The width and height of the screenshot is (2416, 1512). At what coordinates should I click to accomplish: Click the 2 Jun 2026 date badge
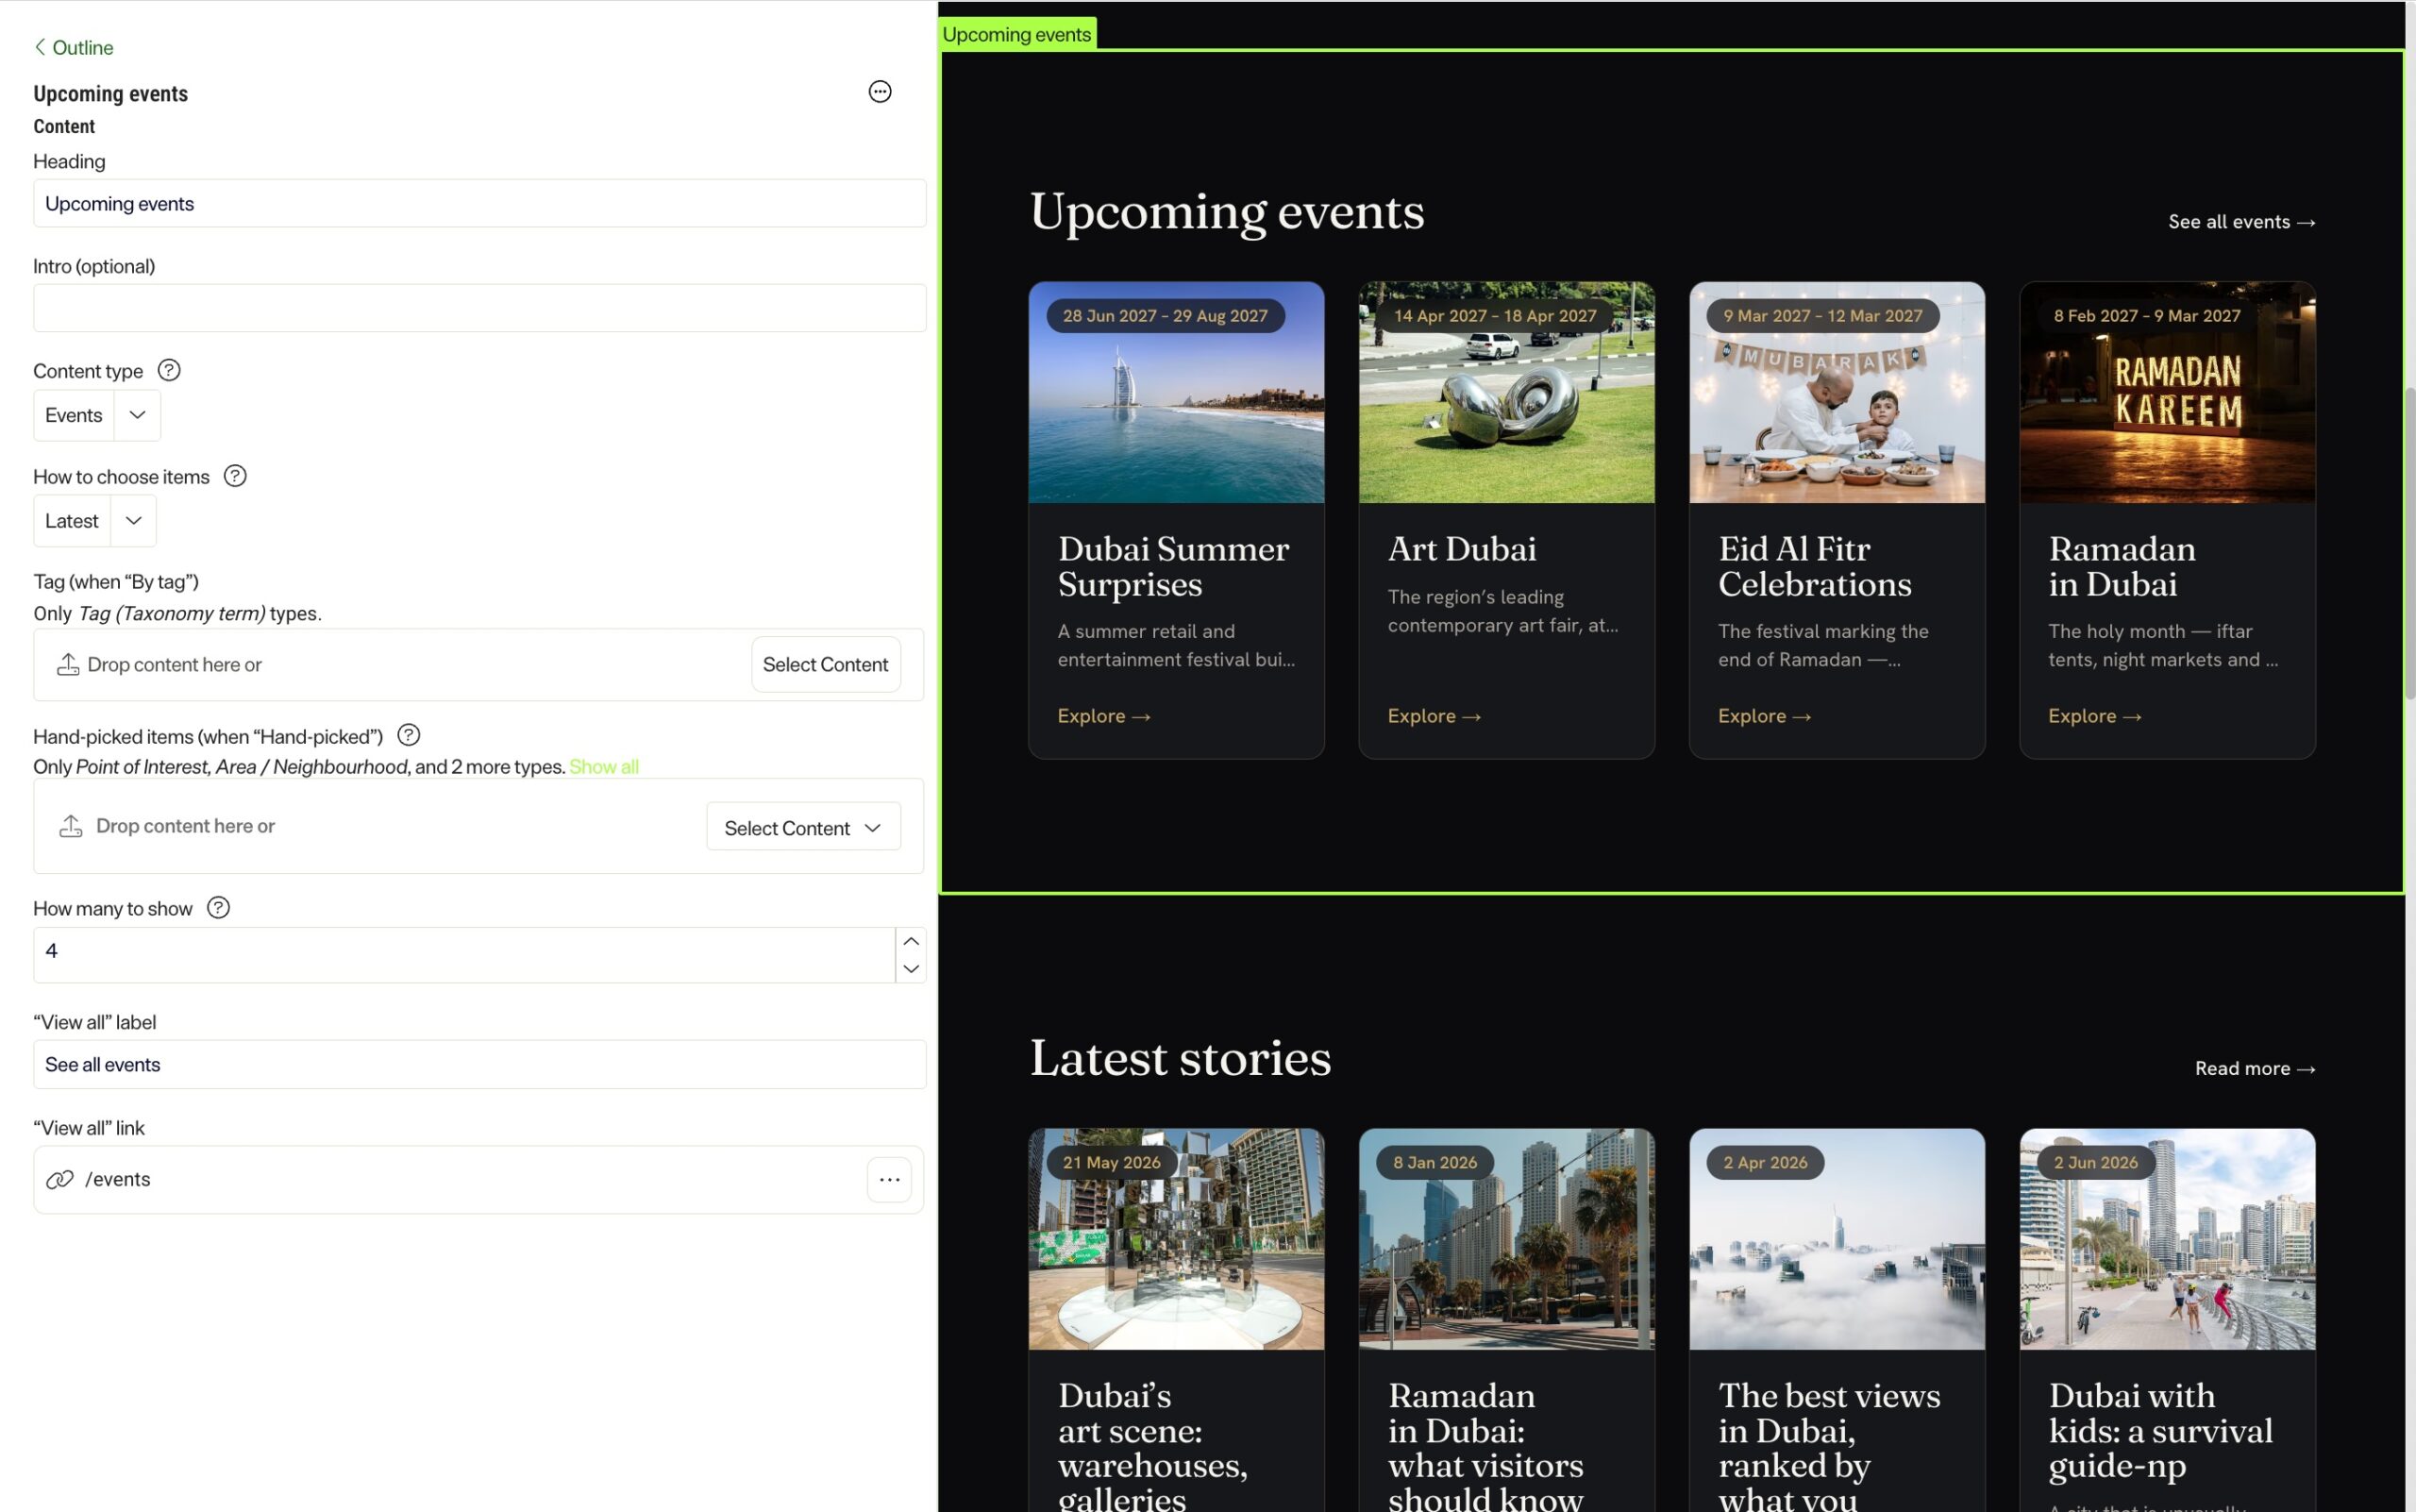[2095, 1163]
